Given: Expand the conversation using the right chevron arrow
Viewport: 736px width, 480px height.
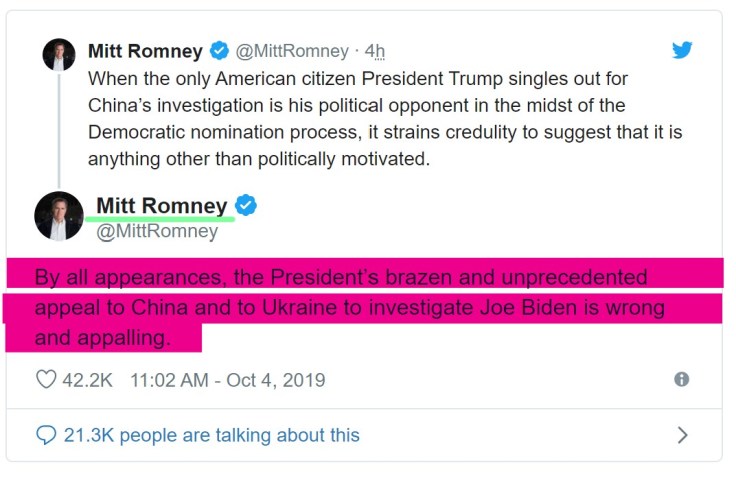Looking at the screenshot, I should [x=683, y=435].
